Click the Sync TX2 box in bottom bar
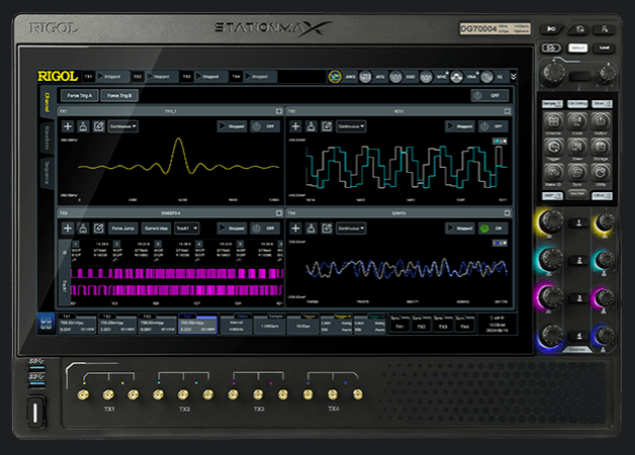Viewport: 635px width, 455px height. click(422, 324)
